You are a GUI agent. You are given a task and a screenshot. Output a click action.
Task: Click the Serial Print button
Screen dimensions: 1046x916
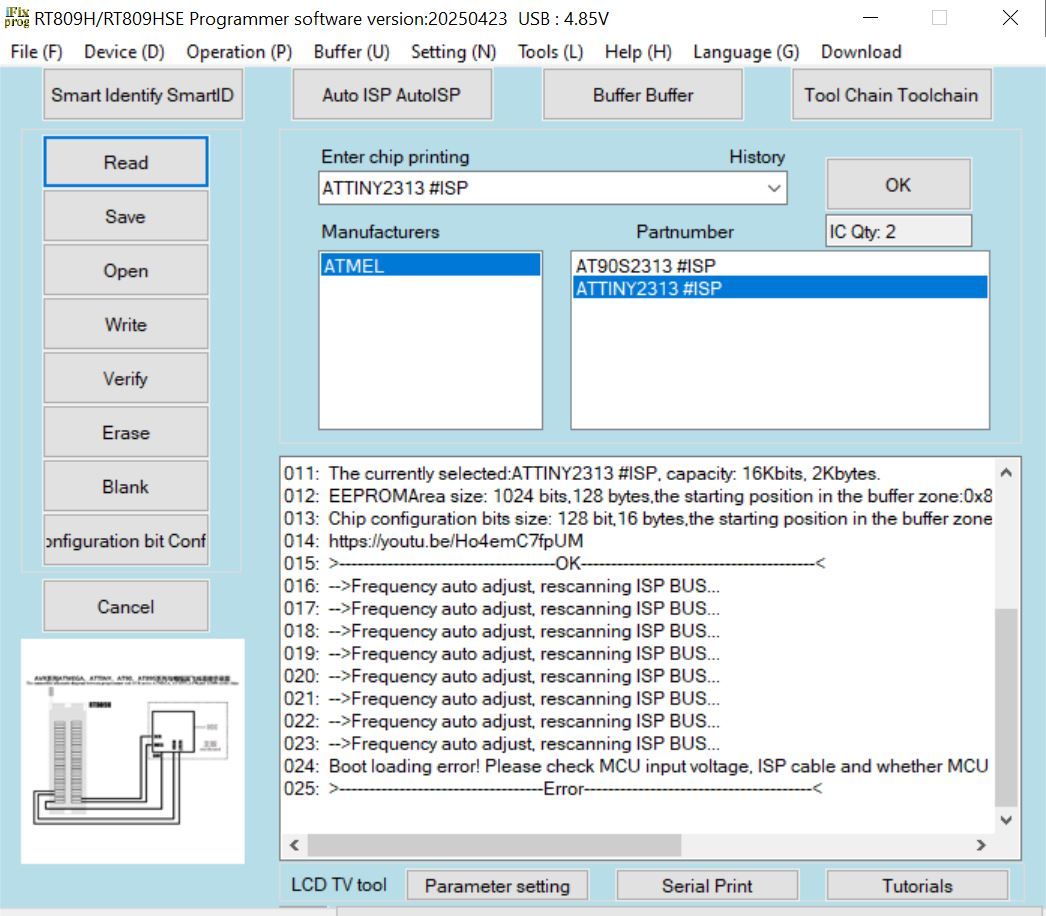(707, 885)
